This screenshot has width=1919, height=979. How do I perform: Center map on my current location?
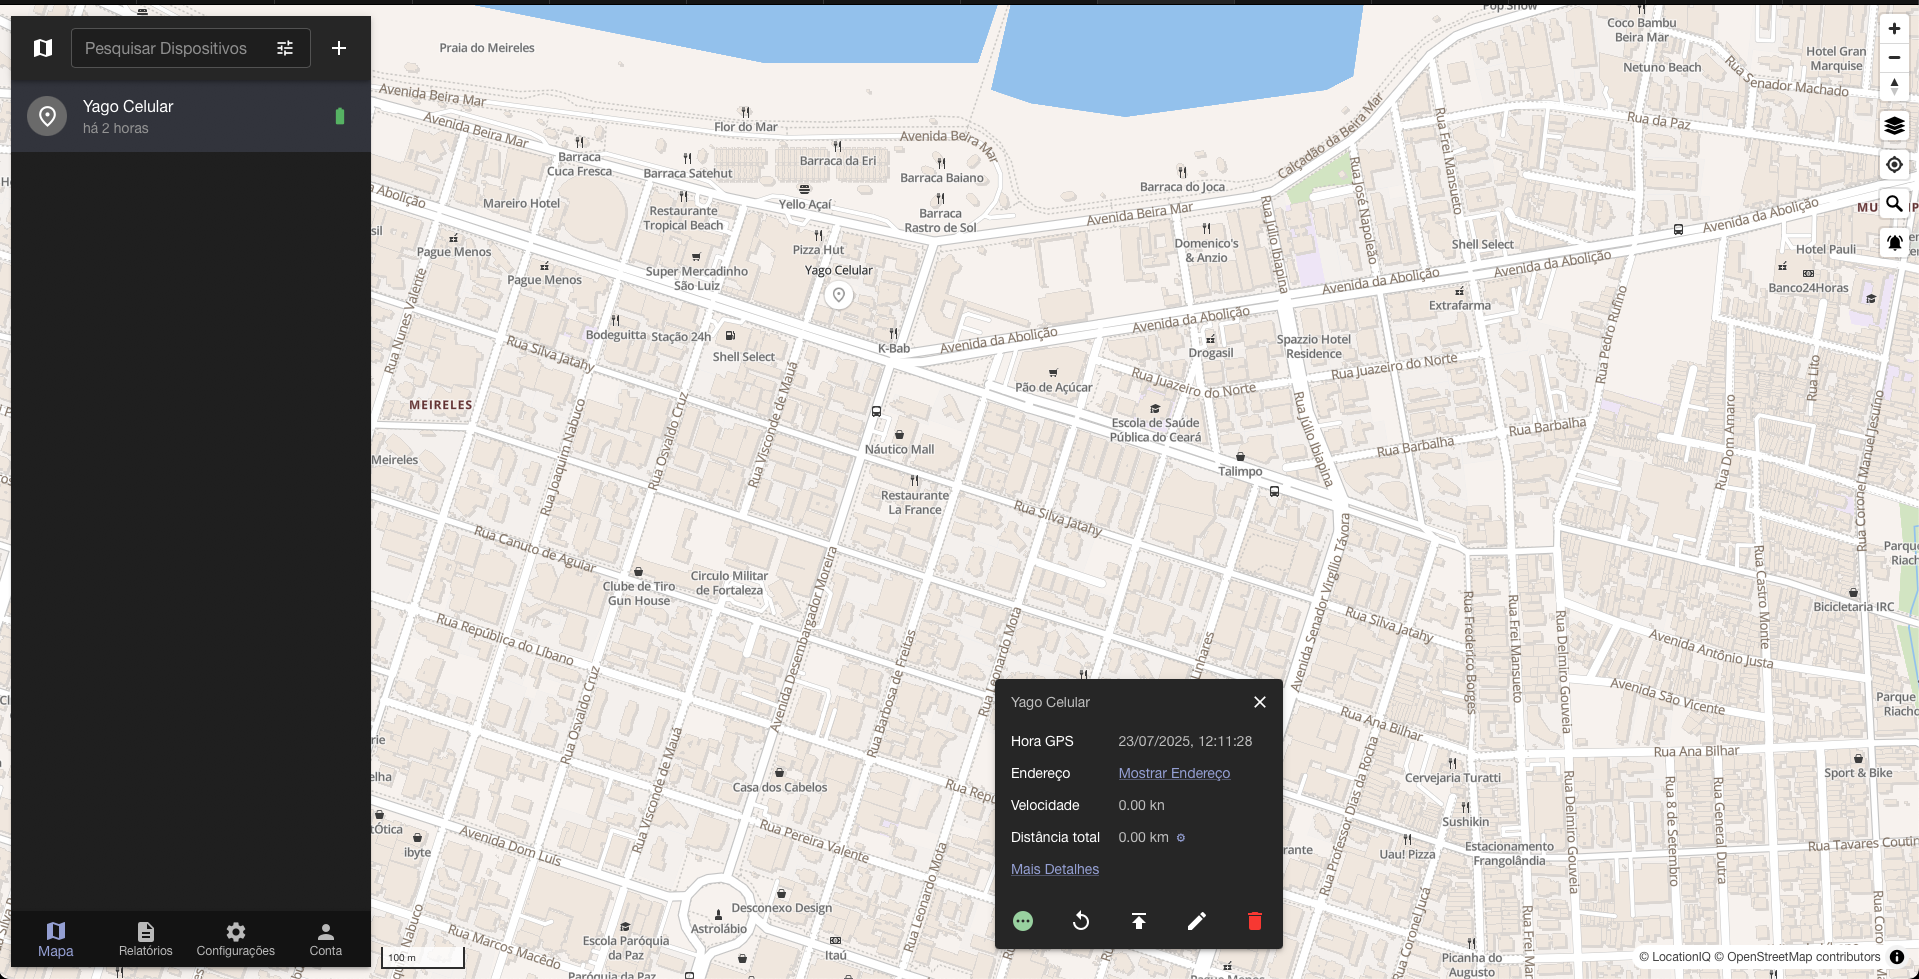pos(1894,165)
